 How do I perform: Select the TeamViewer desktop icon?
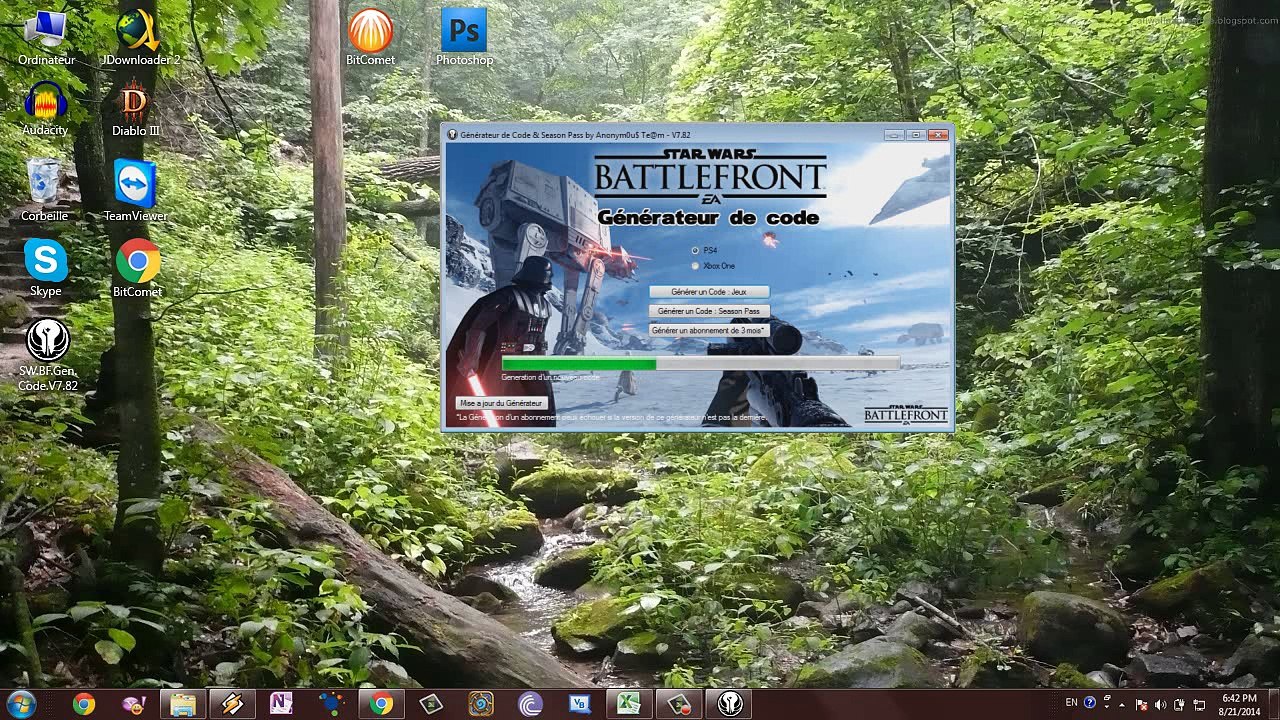coord(135,190)
